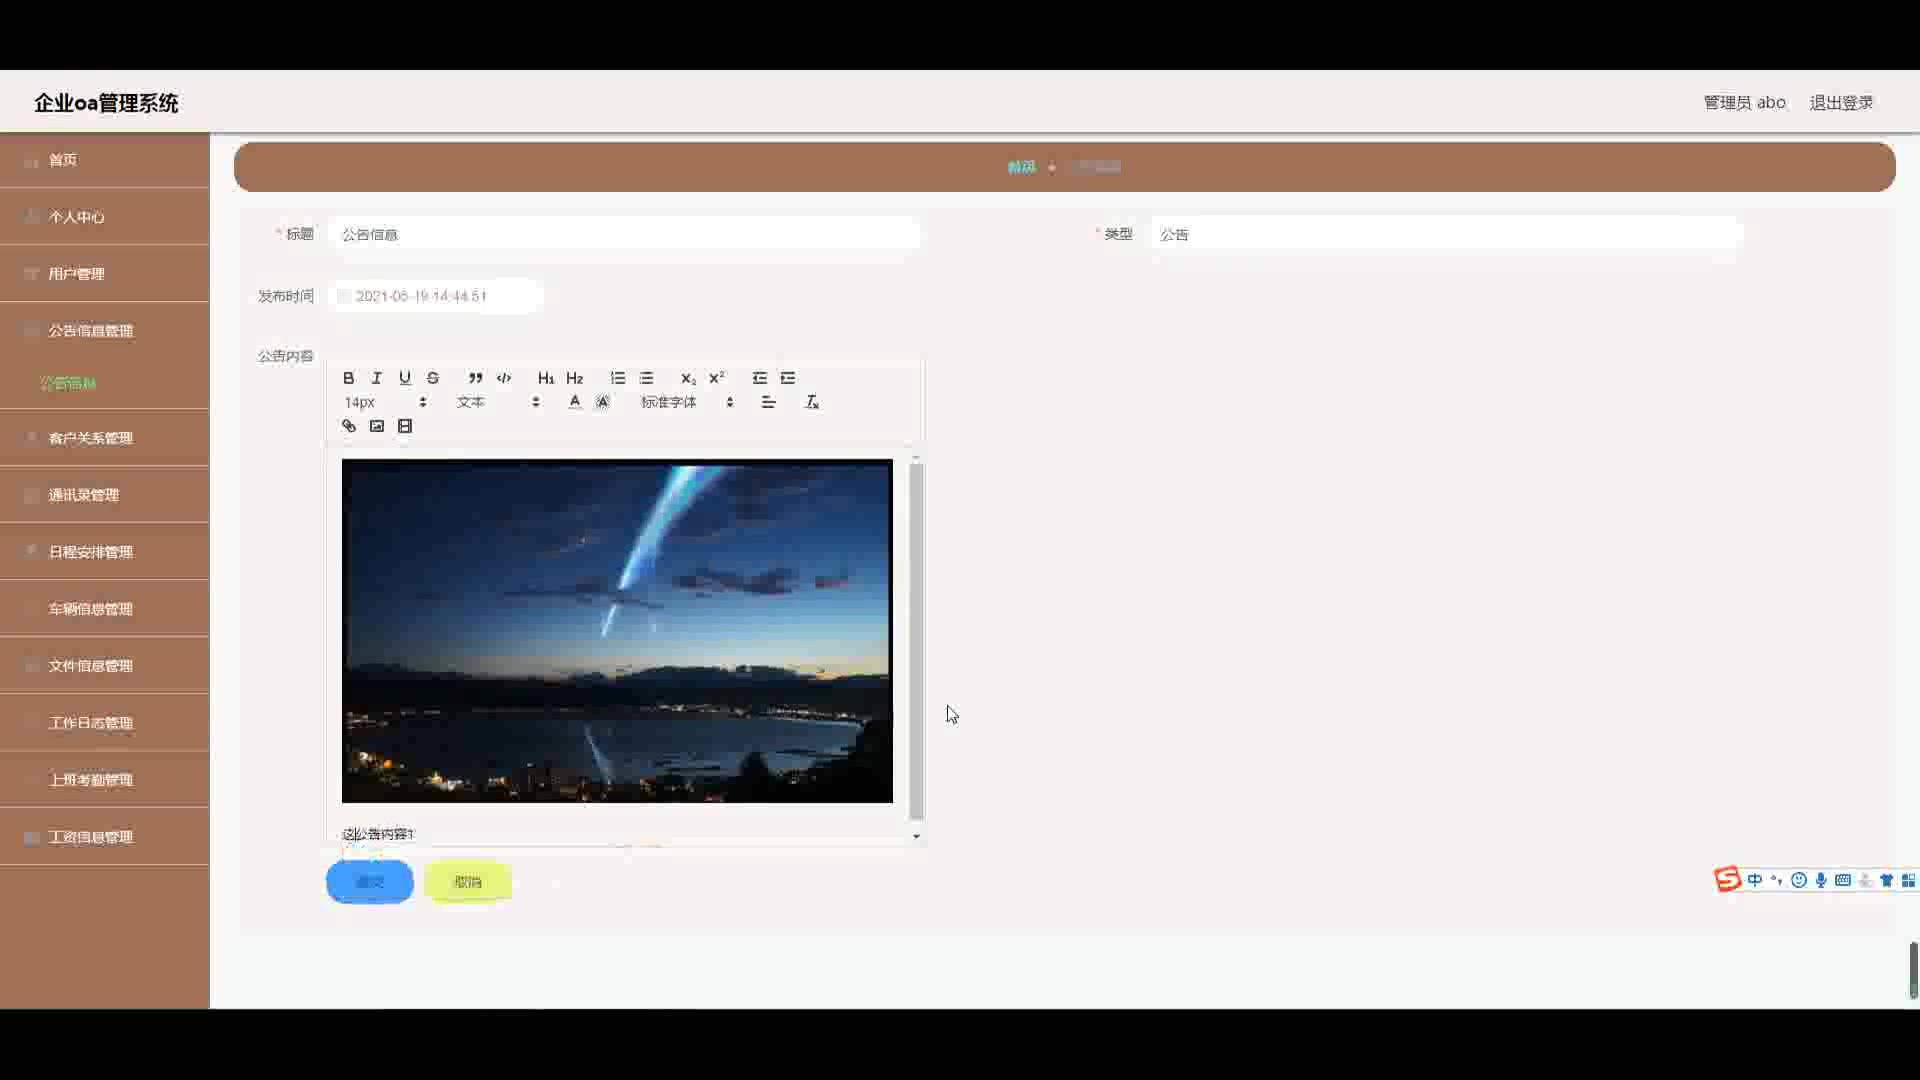The image size is (1920, 1080).
Task: Insert a blockquote with the quote icon
Action: pyautogui.click(x=475, y=378)
